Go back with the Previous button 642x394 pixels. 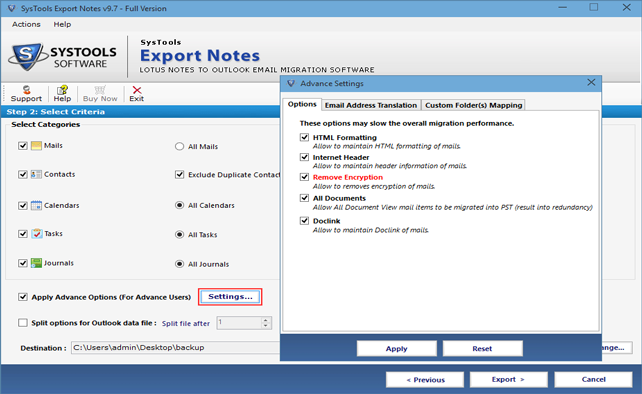(x=425, y=380)
